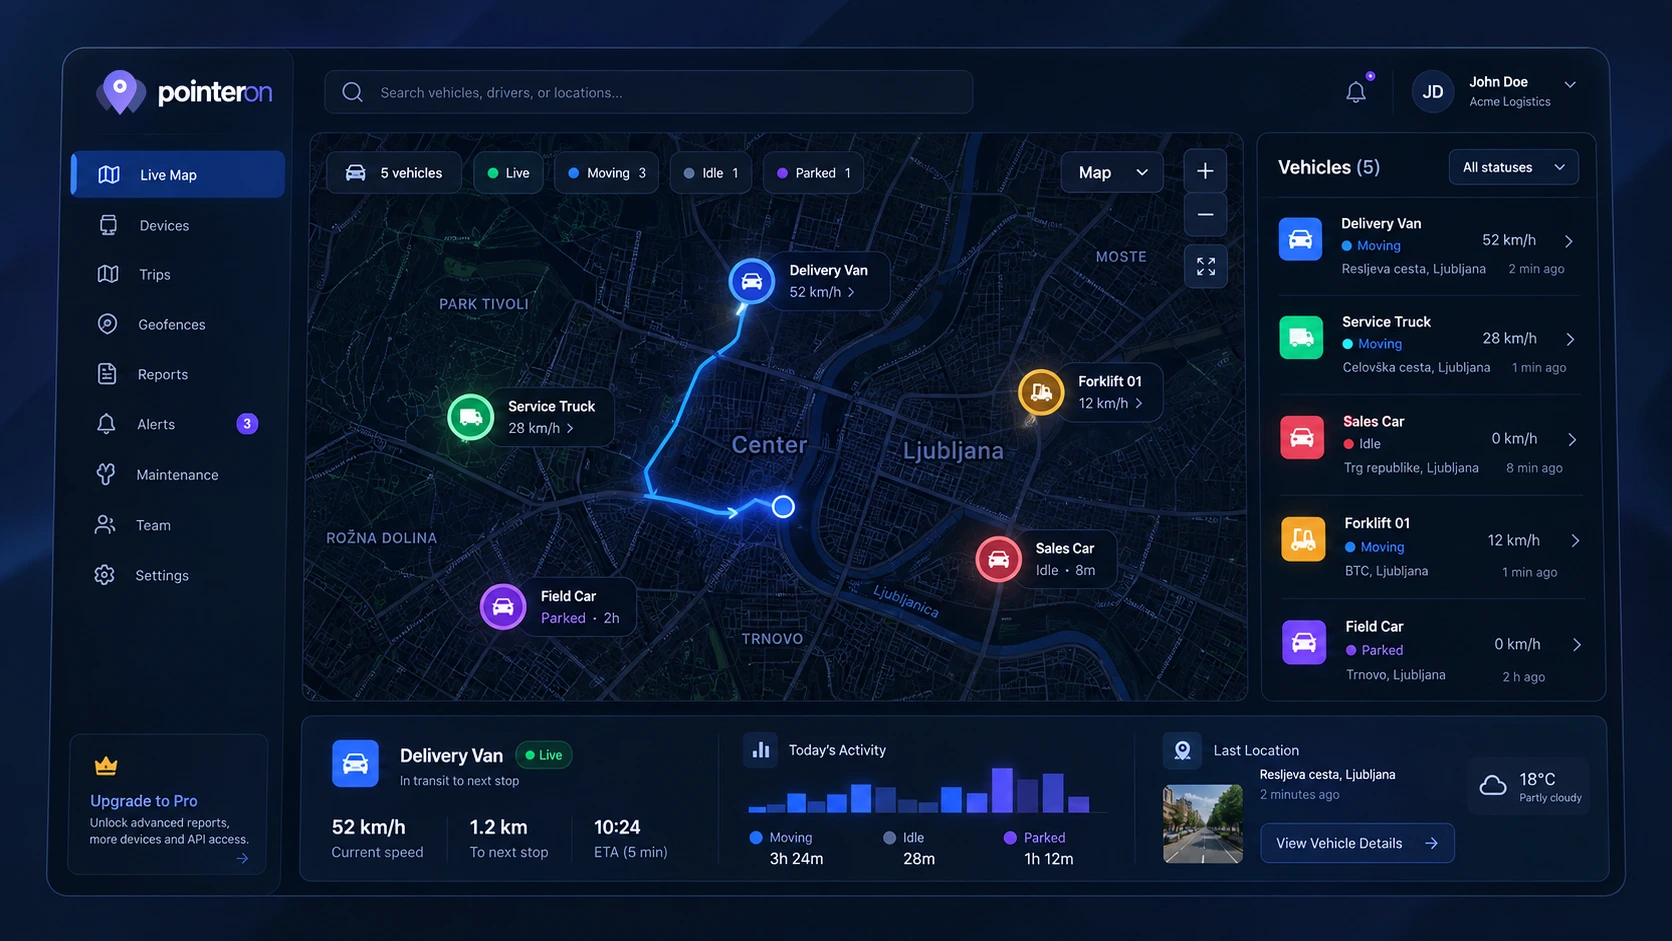Image resolution: width=1672 pixels, height=941 pixels.
Task: Expand Field Car row chevron in list
Action: click(1577, 644)
